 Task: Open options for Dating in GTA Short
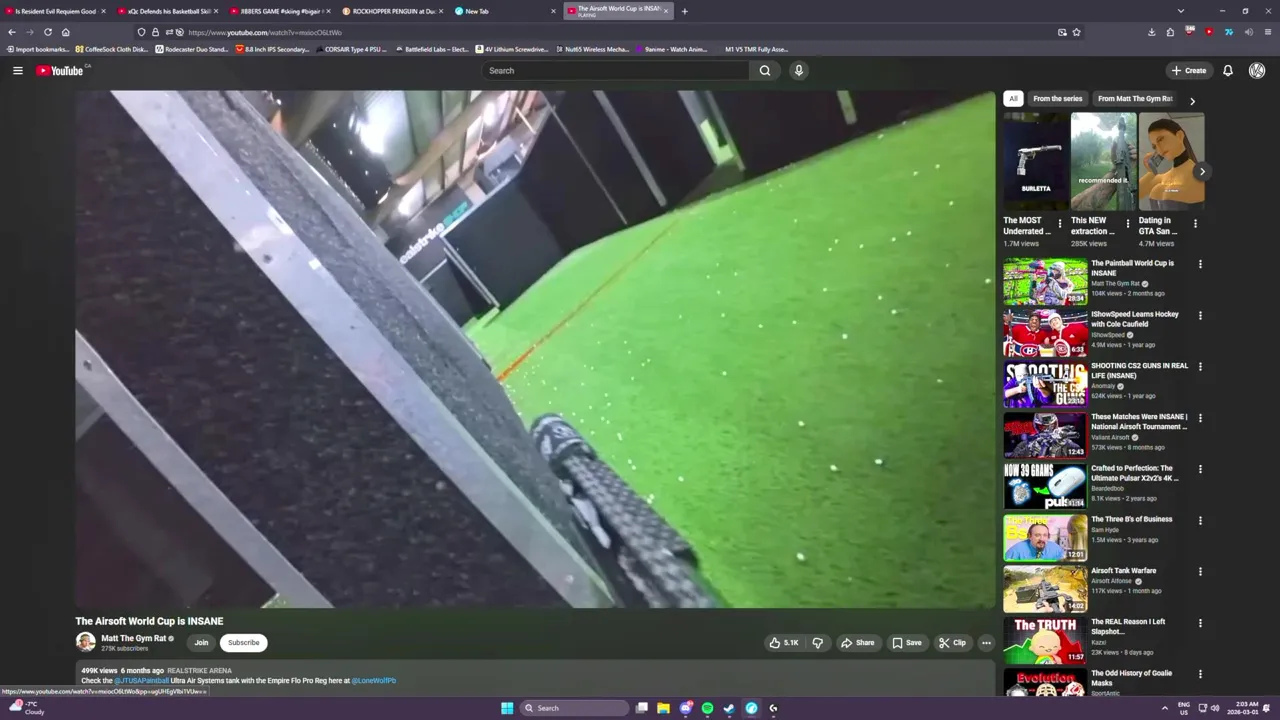tap(1195, 224)
